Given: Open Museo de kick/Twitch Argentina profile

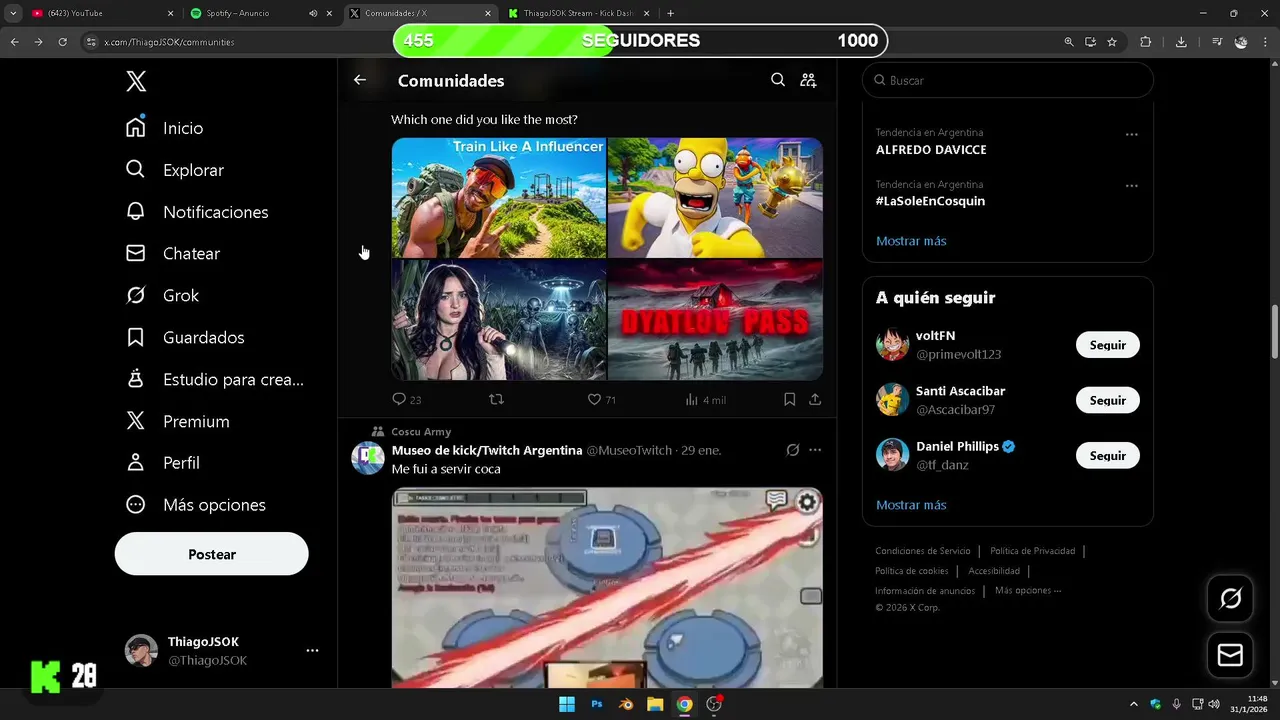Looking at the screenshot, I should tap(487, 450).
